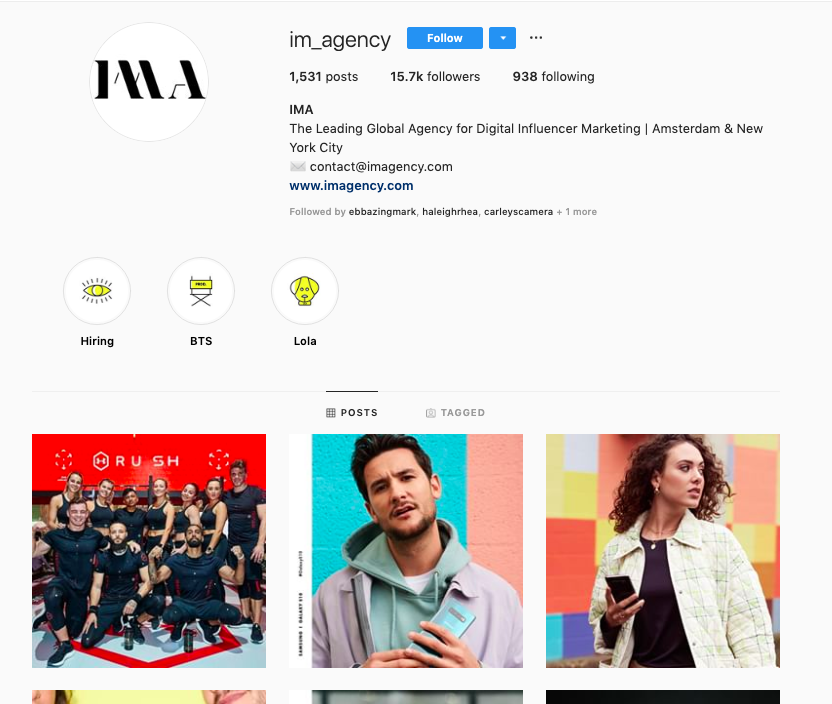View the 15.7k followers list

pos(435,77)
